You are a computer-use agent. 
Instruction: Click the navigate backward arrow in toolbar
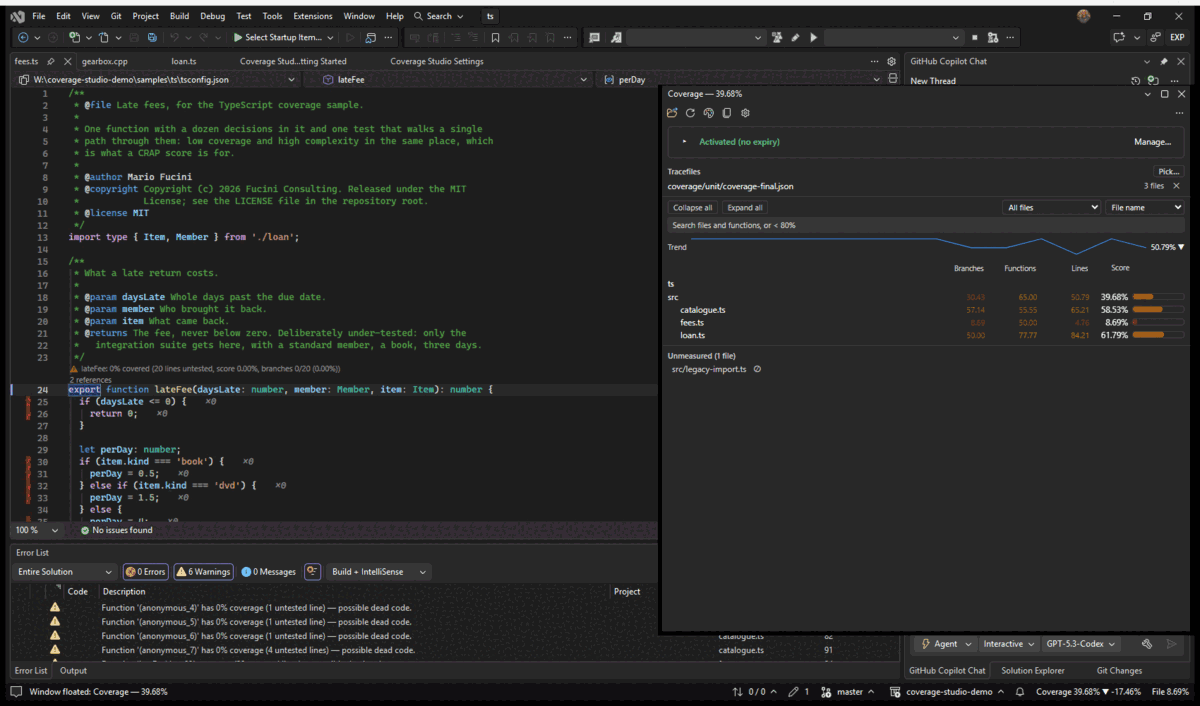coord(23,37)
